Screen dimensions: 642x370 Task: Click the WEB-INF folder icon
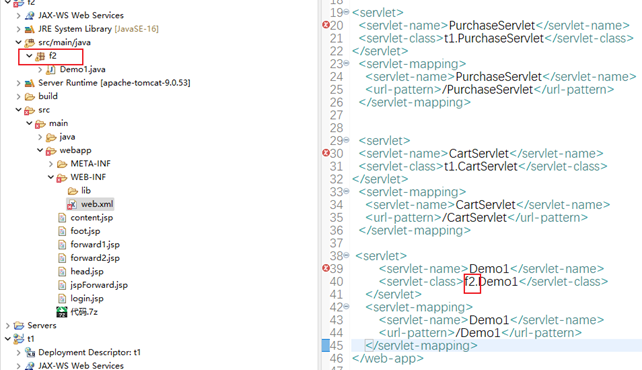62,178
